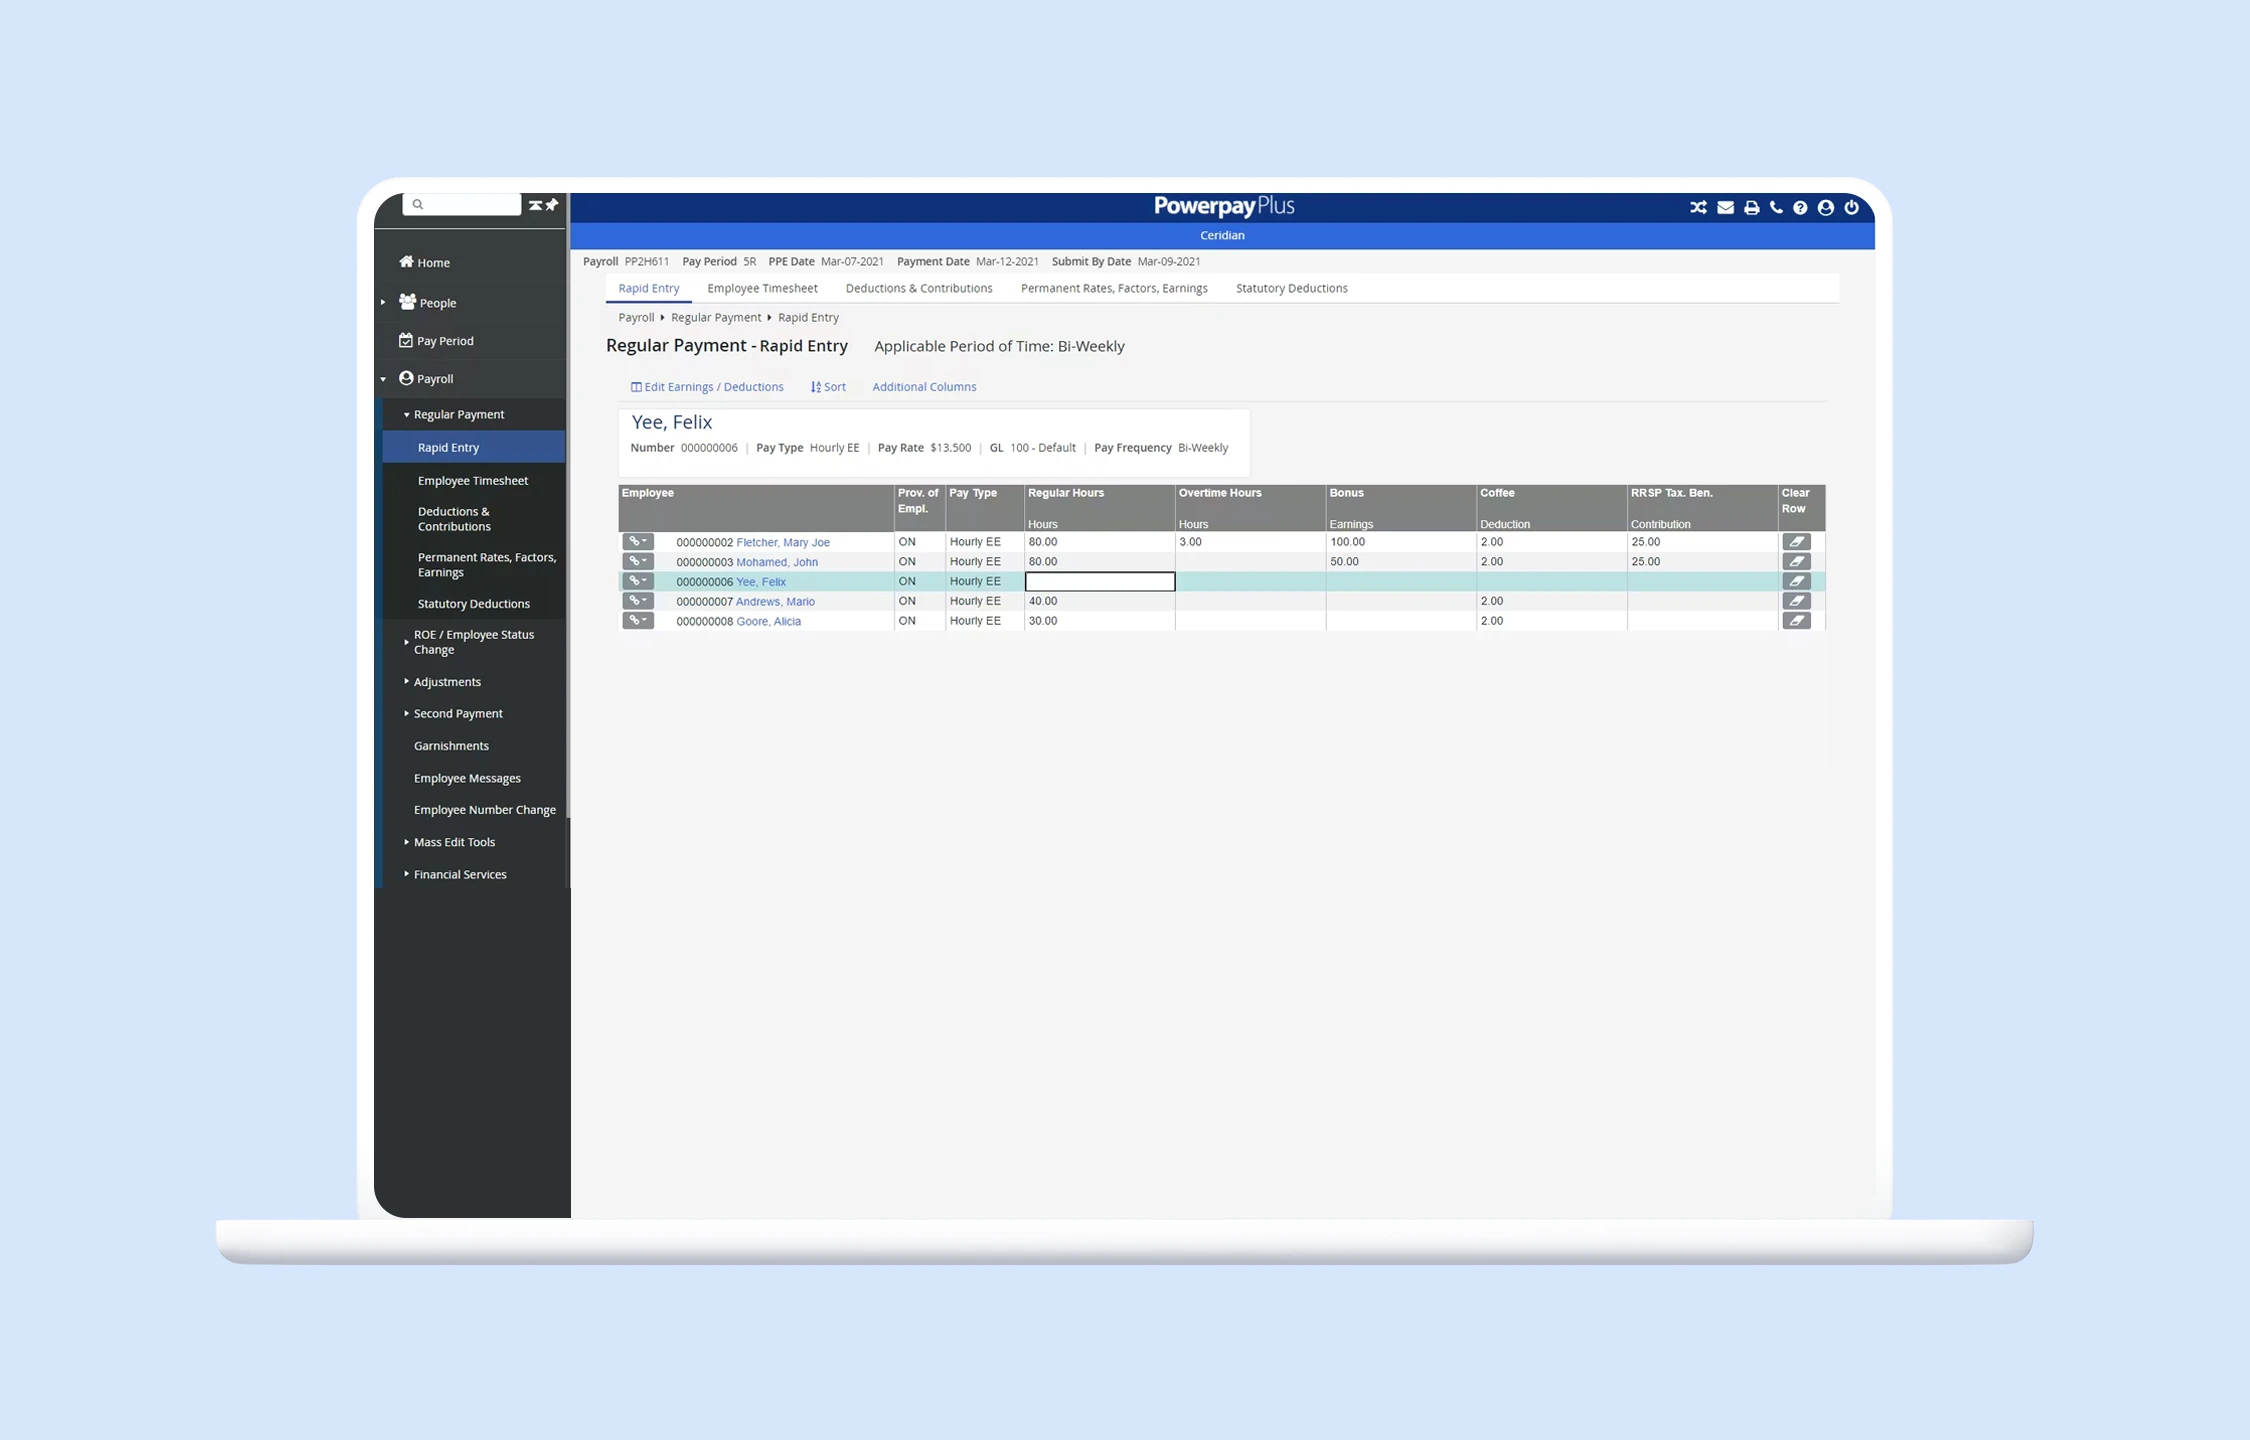Click the power logout icon

(1852, 207)
